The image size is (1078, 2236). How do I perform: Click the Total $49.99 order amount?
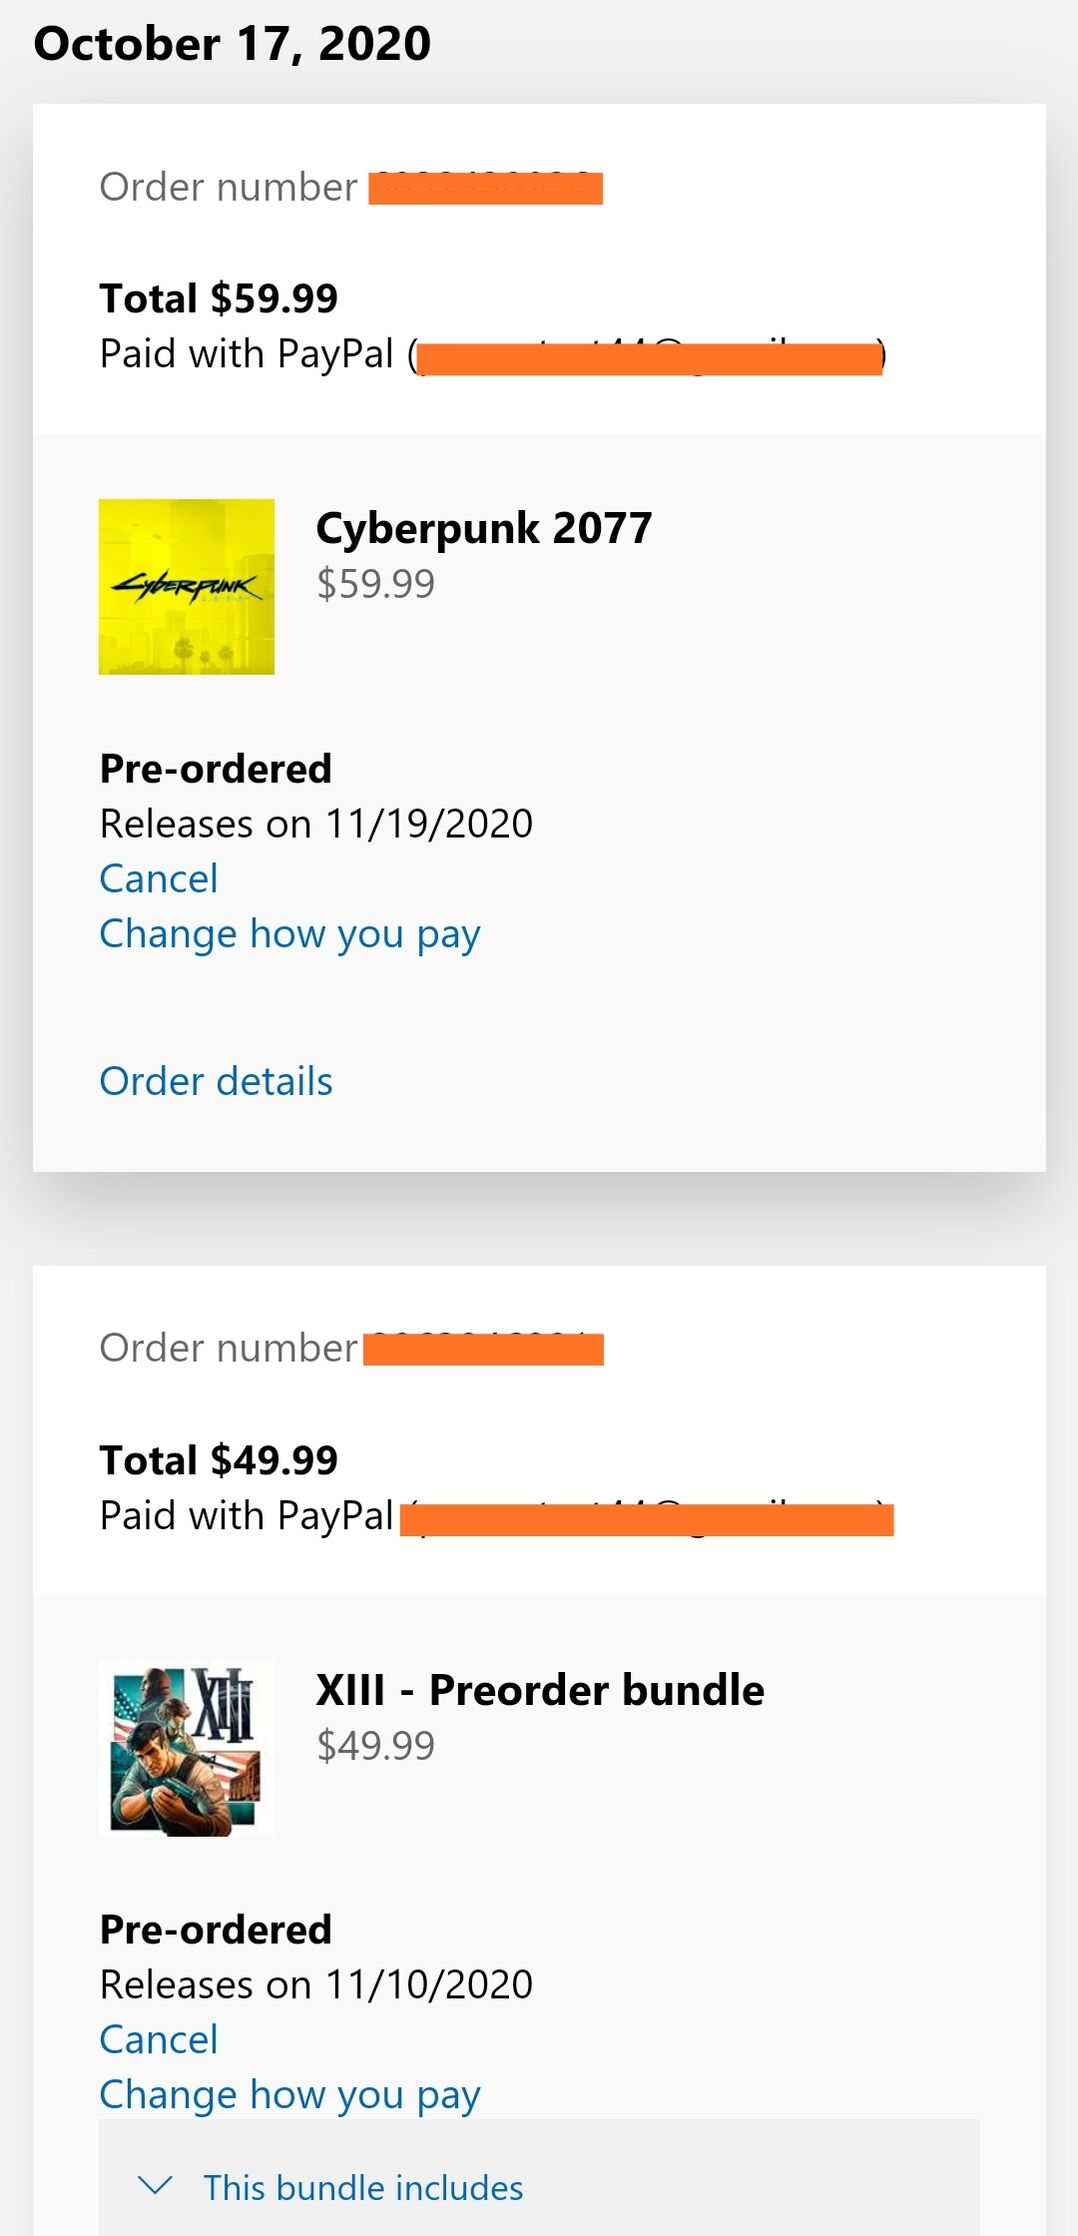pyautogui.click(x=219, y=1460)
